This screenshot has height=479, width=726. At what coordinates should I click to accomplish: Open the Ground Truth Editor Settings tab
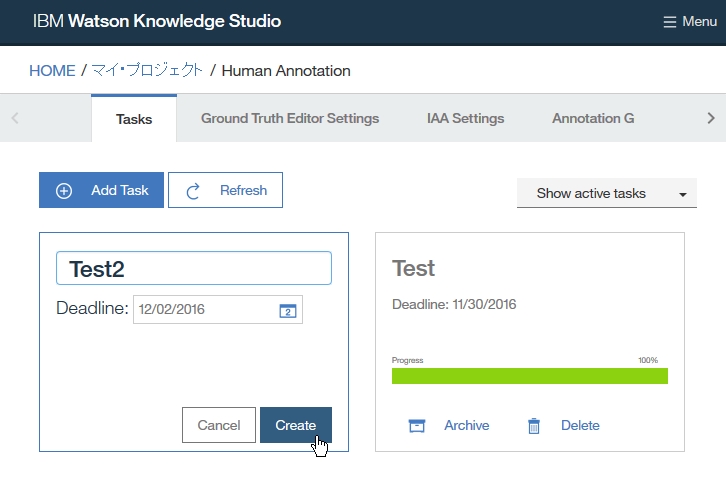290,119
